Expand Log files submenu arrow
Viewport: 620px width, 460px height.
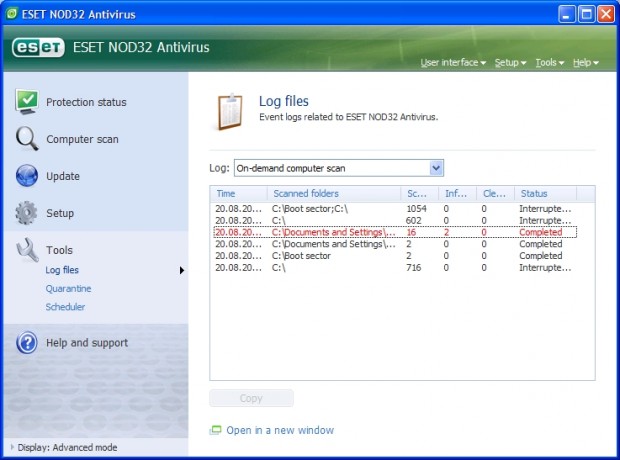(x=181, y=270)
